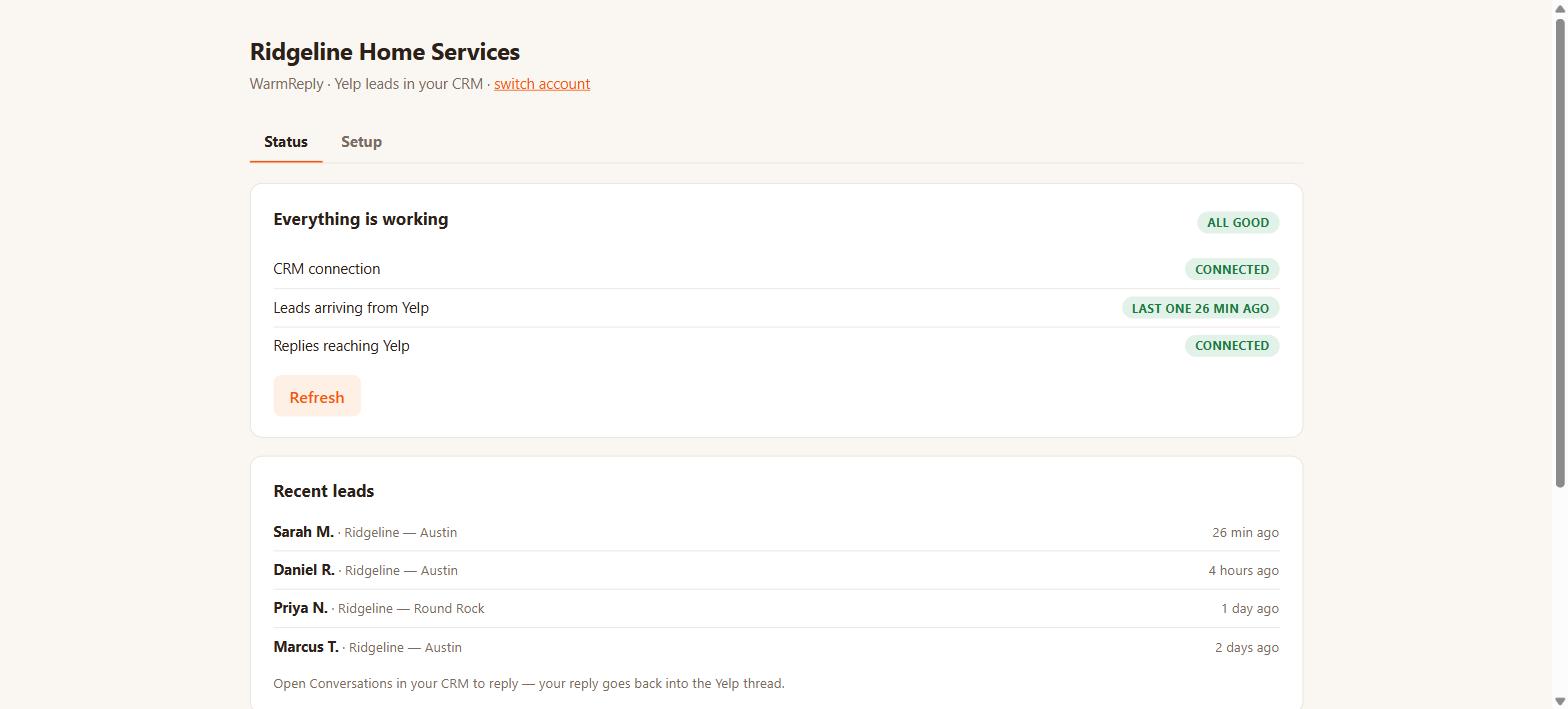Click the 'Everything is working' heading
Image resolution: width=1568 pixels, height=709 pixels.
[361, 219]
